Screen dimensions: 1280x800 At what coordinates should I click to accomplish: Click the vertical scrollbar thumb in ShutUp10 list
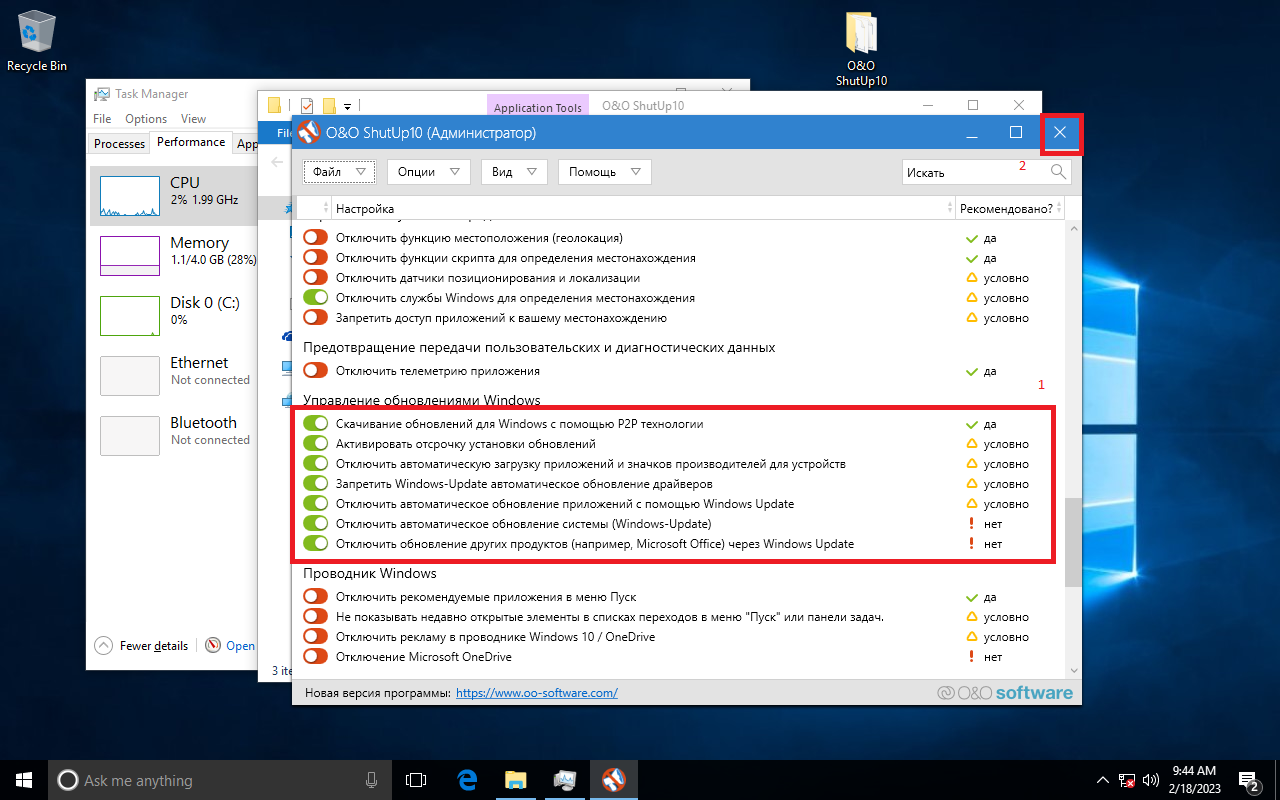click(1073, 542)
